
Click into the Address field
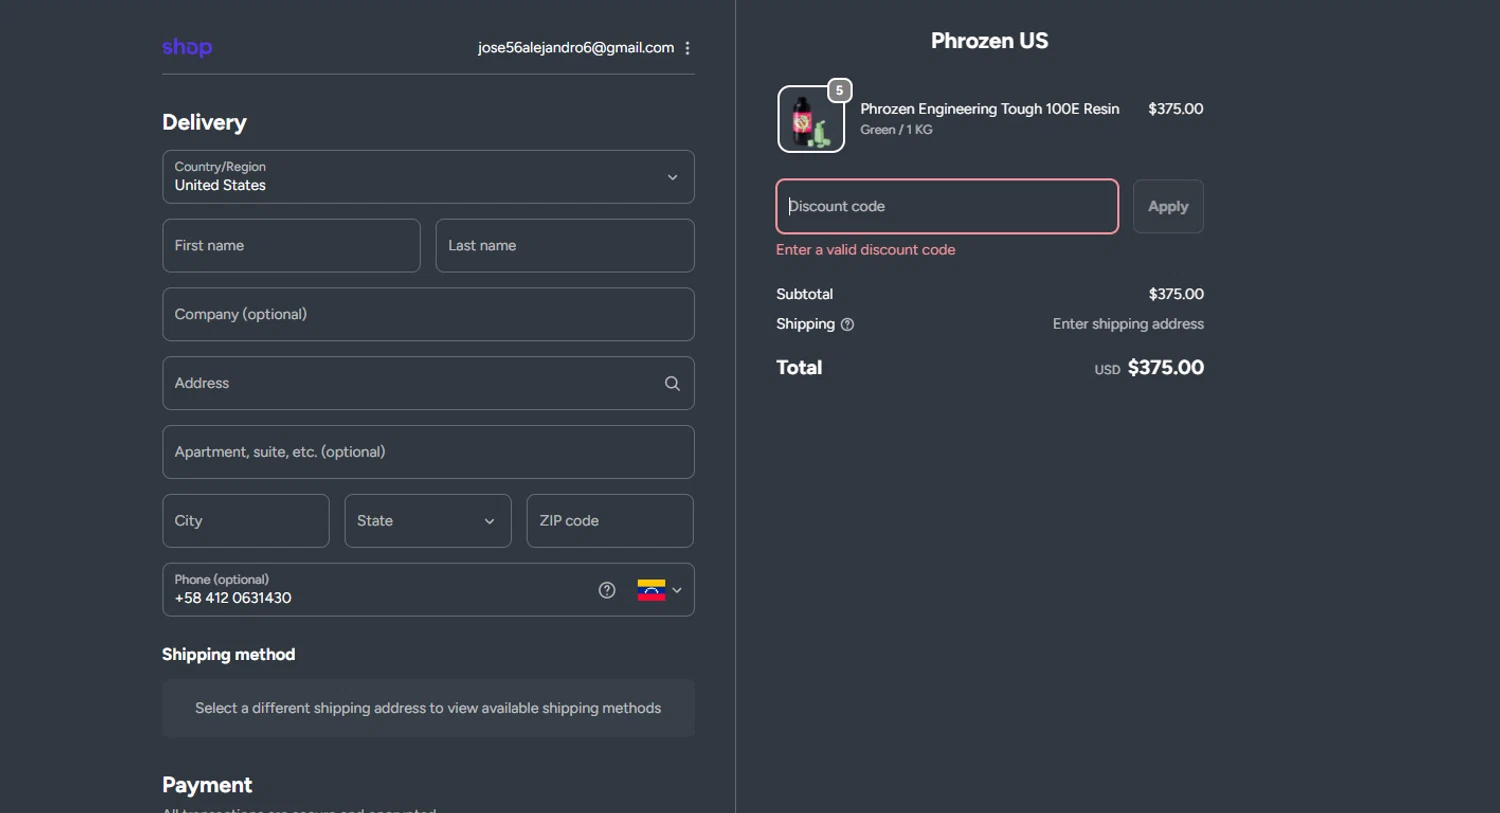pos(428,383)
